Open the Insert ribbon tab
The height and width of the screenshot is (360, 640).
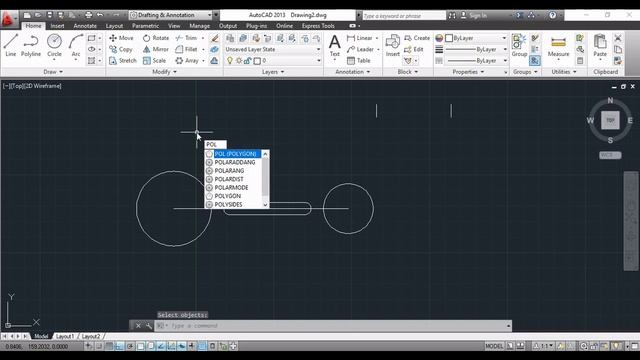click(x=57, y=26)
